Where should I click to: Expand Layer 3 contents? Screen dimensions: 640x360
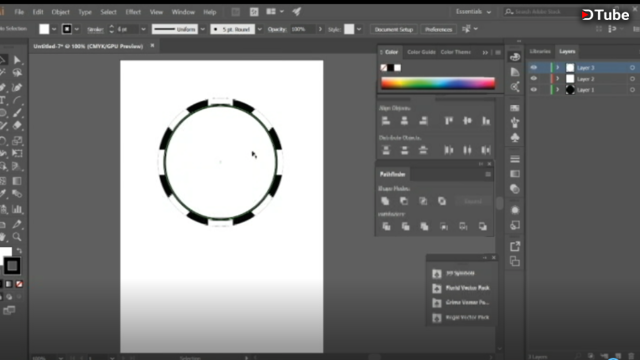pos(558,68)
